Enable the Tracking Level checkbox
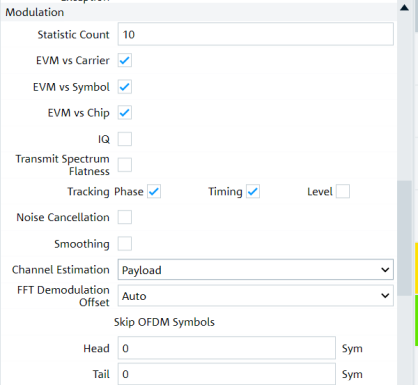This screenshot has width=418, height=385. pos(343,192)
